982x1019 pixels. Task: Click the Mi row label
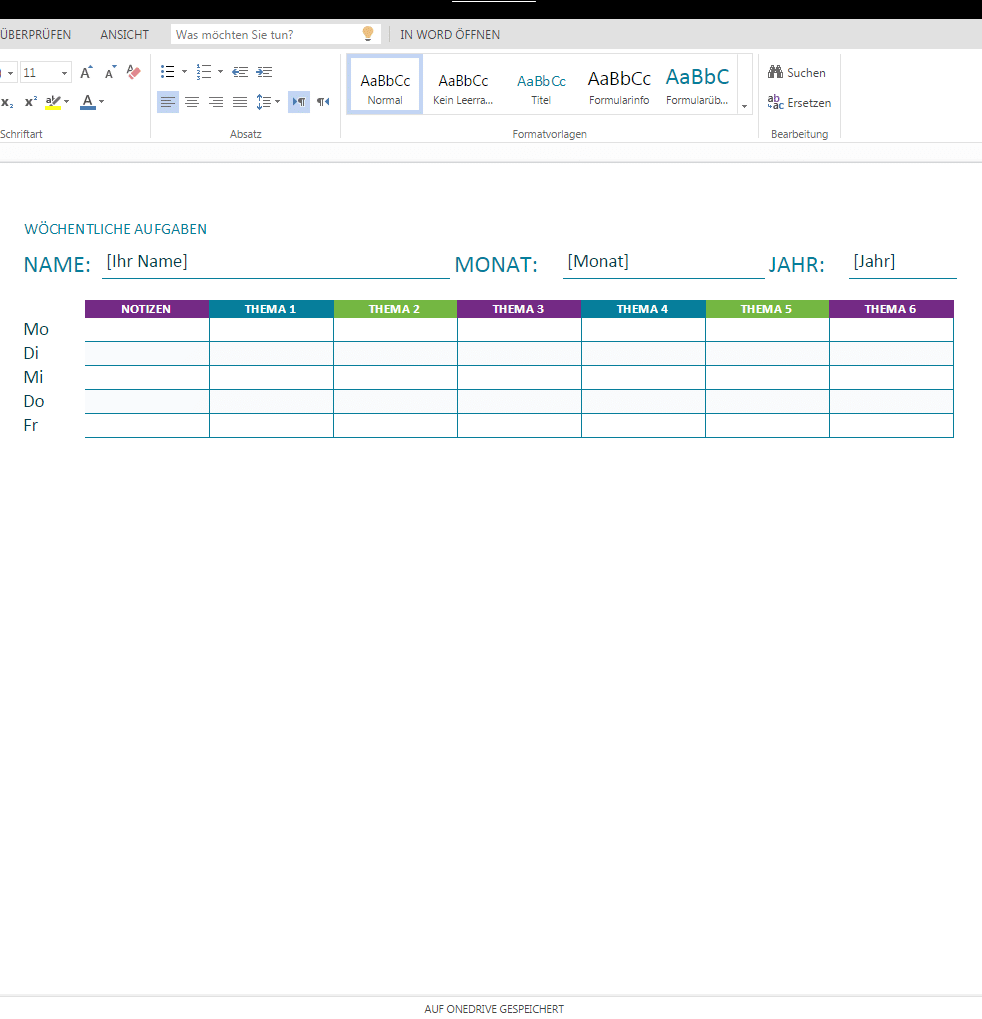click(x=33, y=377)
